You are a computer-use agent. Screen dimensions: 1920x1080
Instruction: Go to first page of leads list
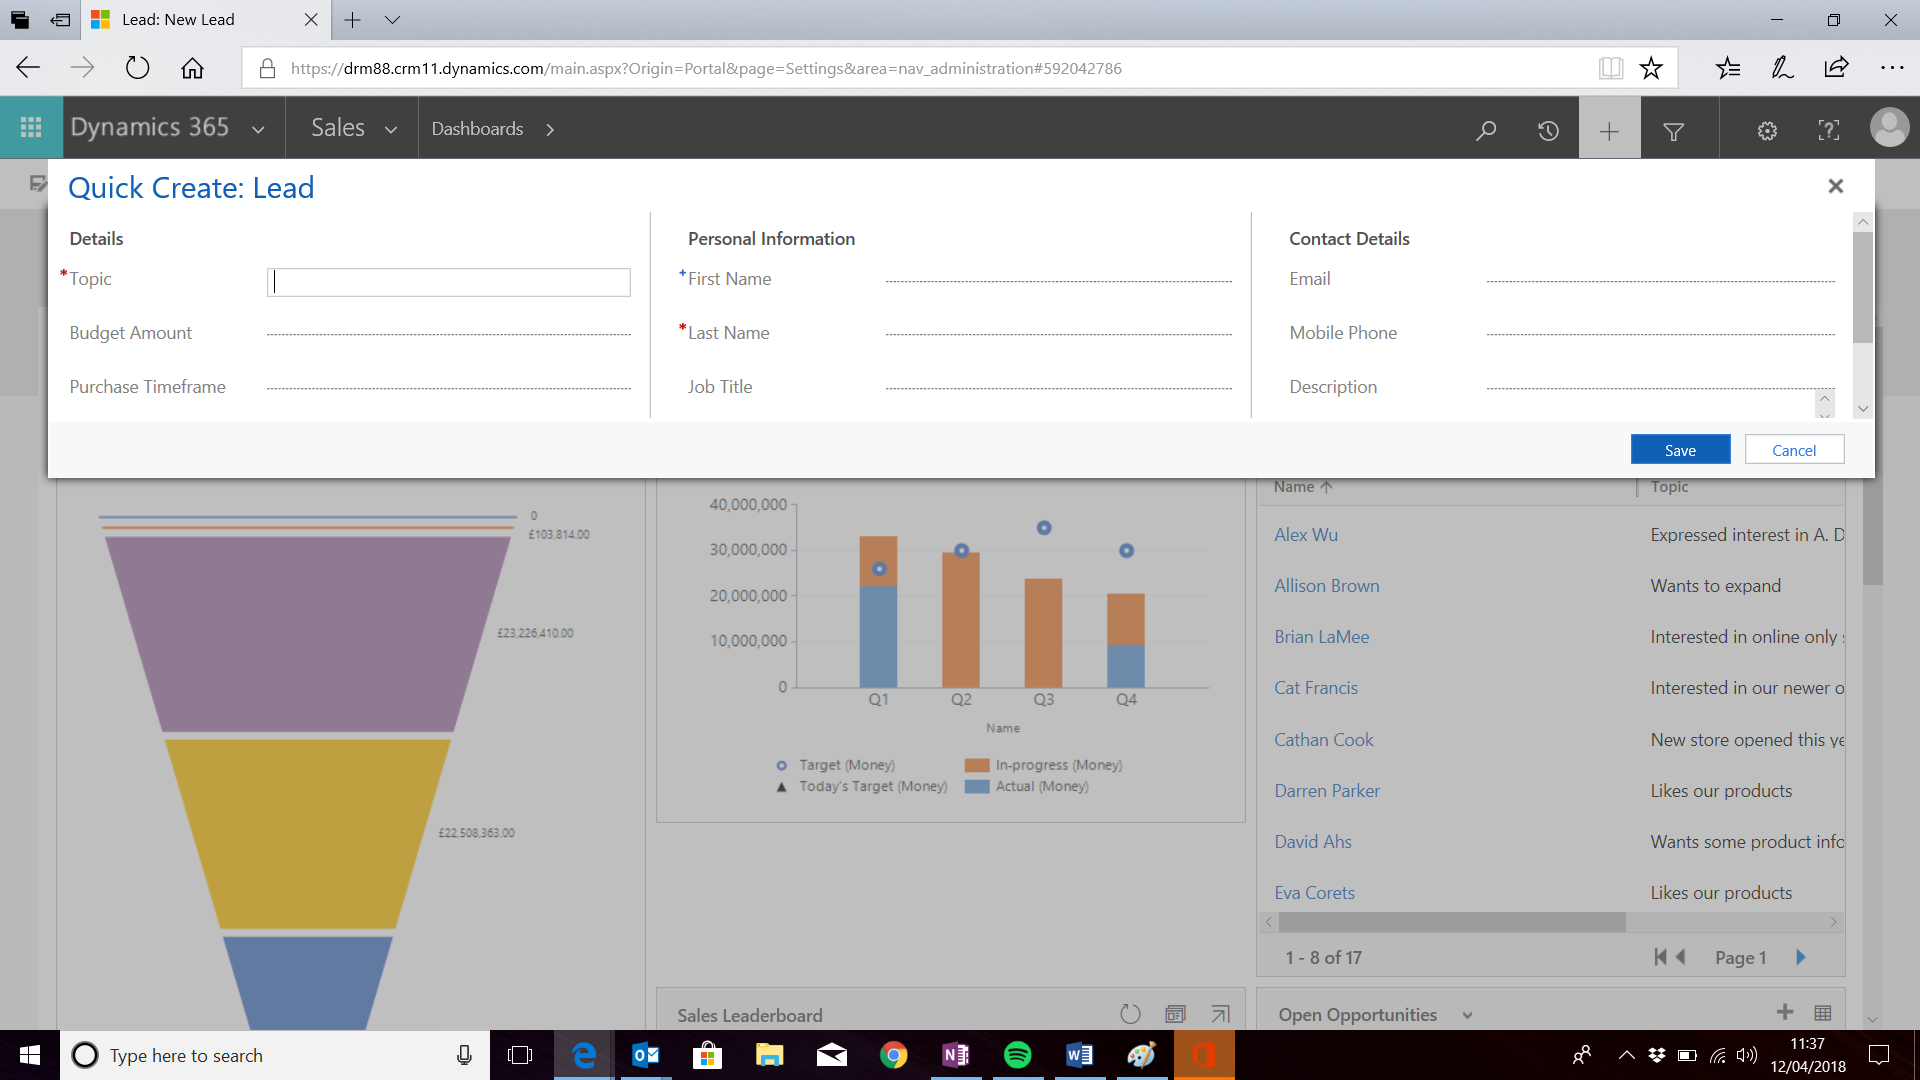click(x=1660, y=957)
